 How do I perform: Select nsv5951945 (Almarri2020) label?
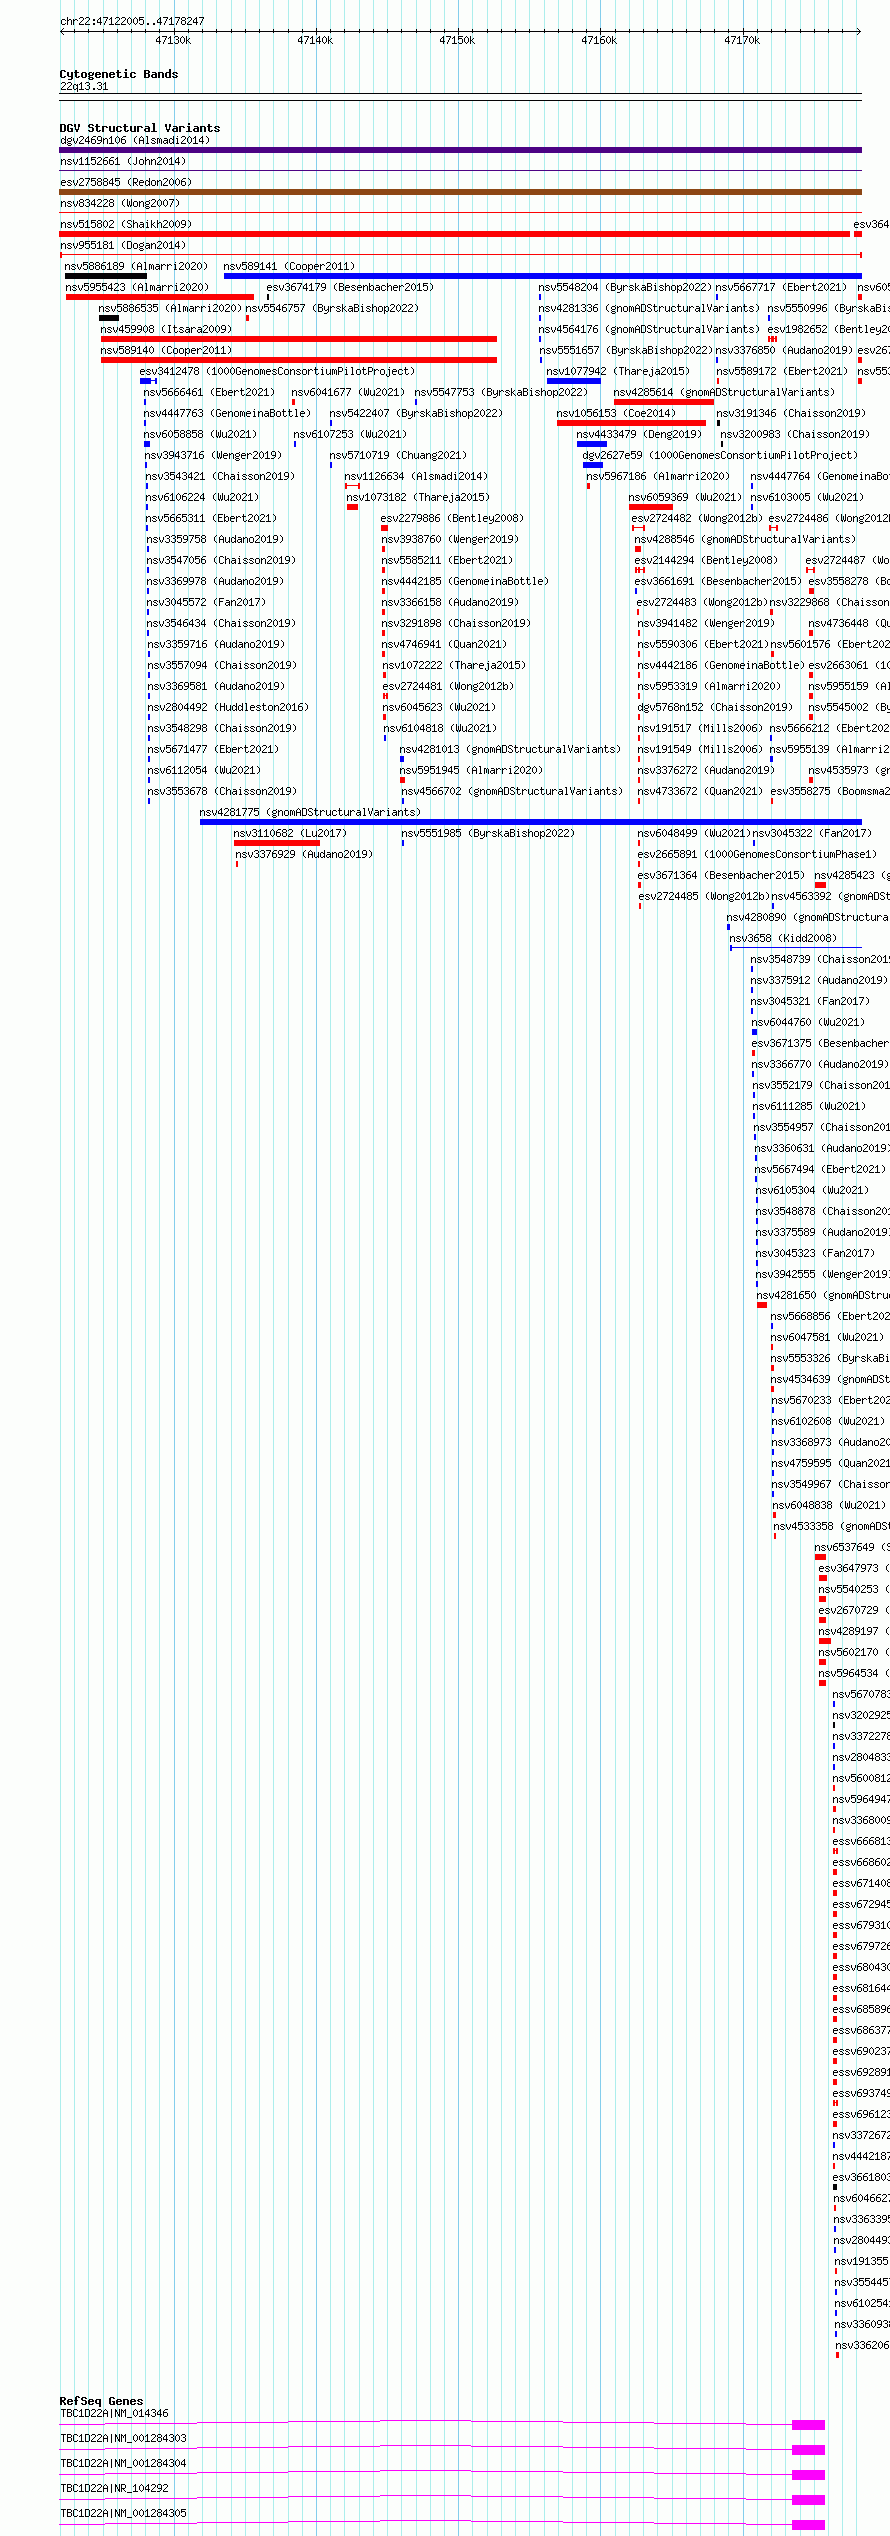pyautogui.click(x=472, y=770)
